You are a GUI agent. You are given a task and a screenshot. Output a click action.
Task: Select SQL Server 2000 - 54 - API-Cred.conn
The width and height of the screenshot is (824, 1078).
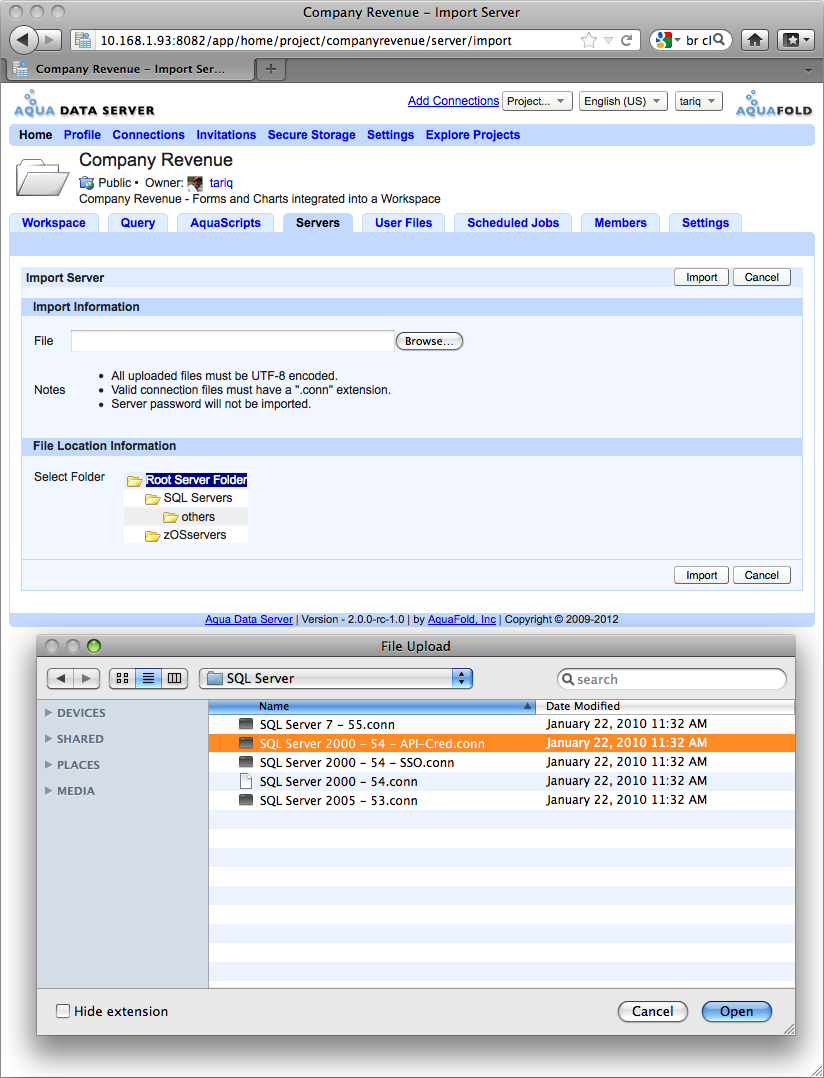502,743
